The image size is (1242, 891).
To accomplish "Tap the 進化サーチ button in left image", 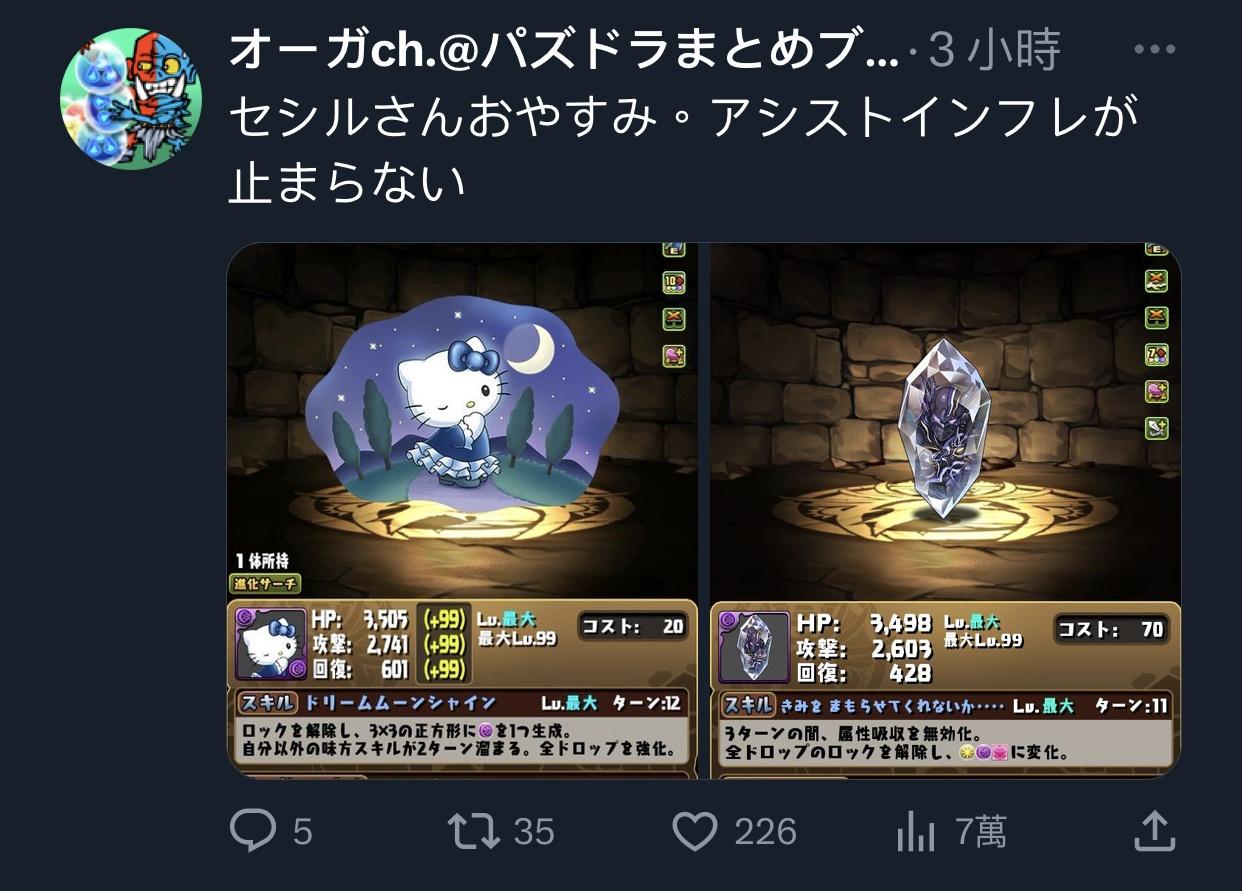I will pyautogui.click(x=266, y=583).
